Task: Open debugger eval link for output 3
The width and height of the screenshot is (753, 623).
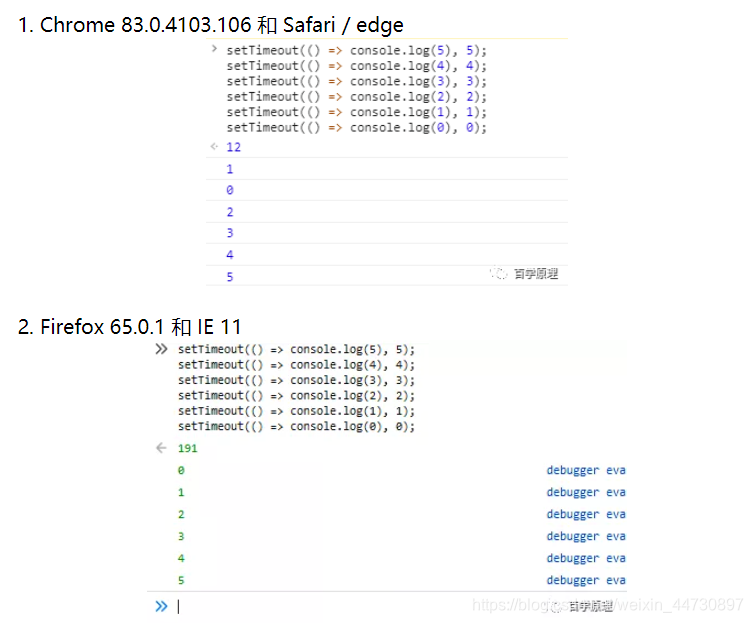Action: click(x=586, y=537)
